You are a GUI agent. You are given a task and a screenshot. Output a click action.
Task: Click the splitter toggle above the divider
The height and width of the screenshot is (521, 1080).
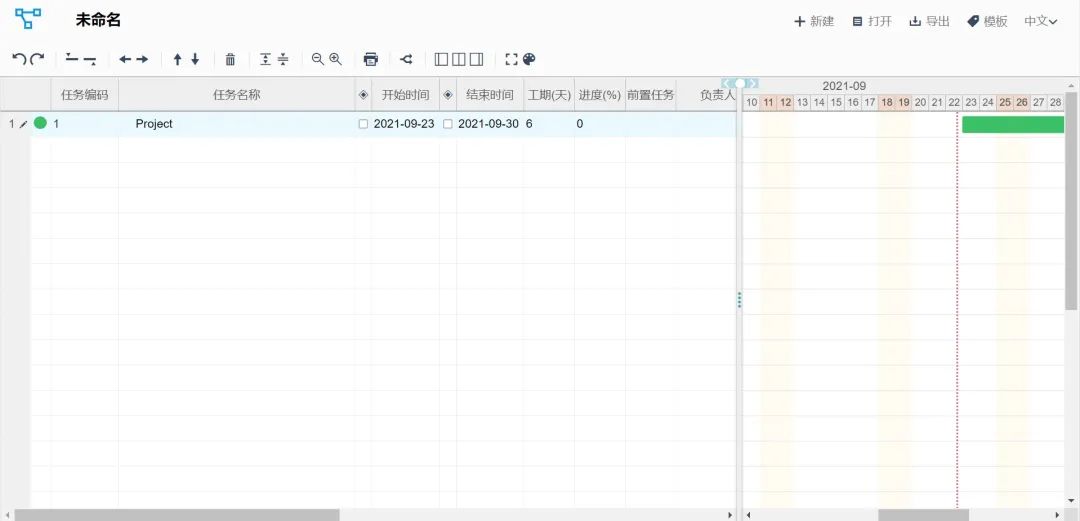[x=740, y=83]
